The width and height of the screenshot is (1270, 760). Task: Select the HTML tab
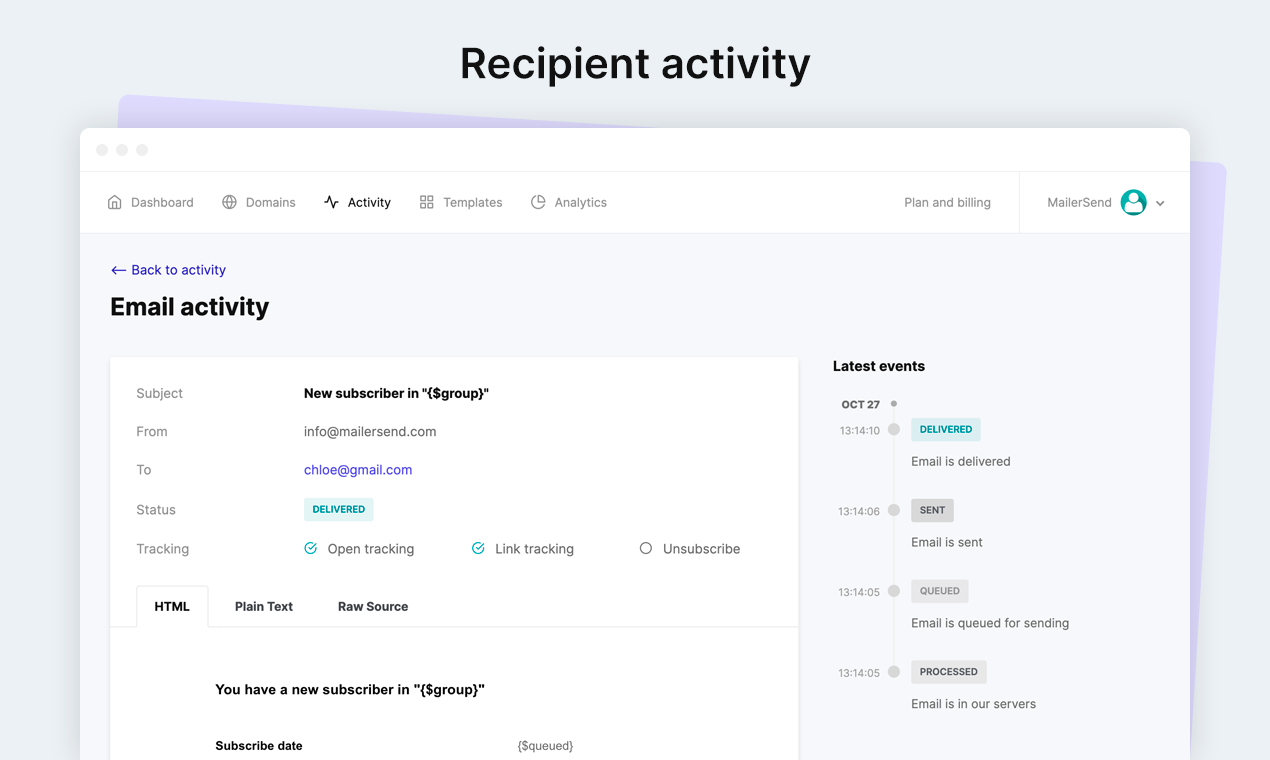[x=172, y=606]
